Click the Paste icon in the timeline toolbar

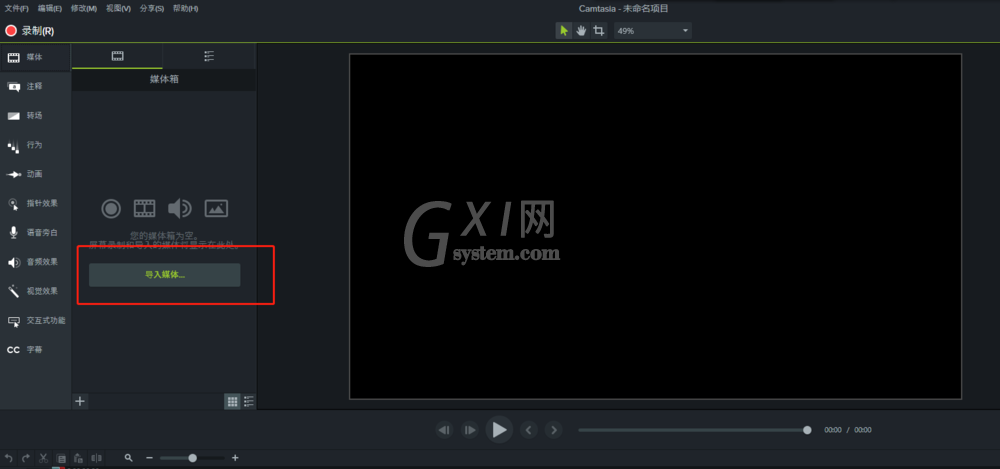click(x=78, y=458)
